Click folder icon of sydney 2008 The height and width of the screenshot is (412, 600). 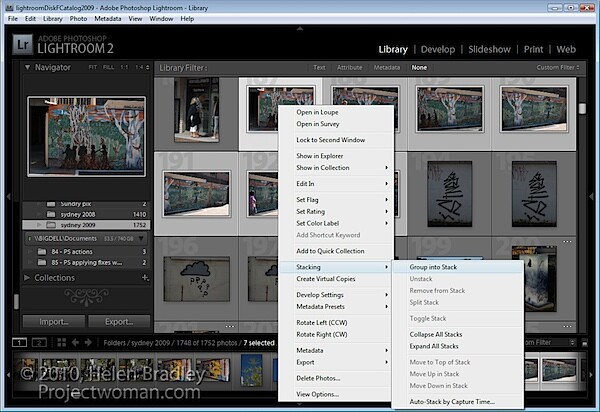click(x=51, y=214)
